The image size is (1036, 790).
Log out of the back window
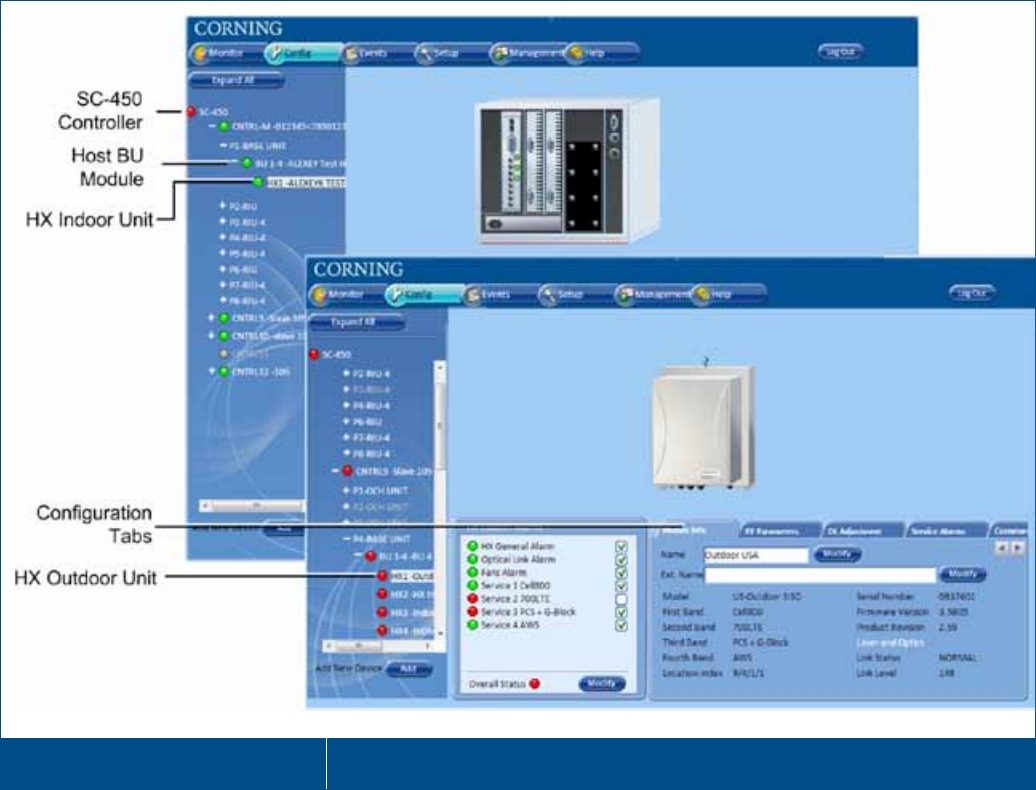840,52
